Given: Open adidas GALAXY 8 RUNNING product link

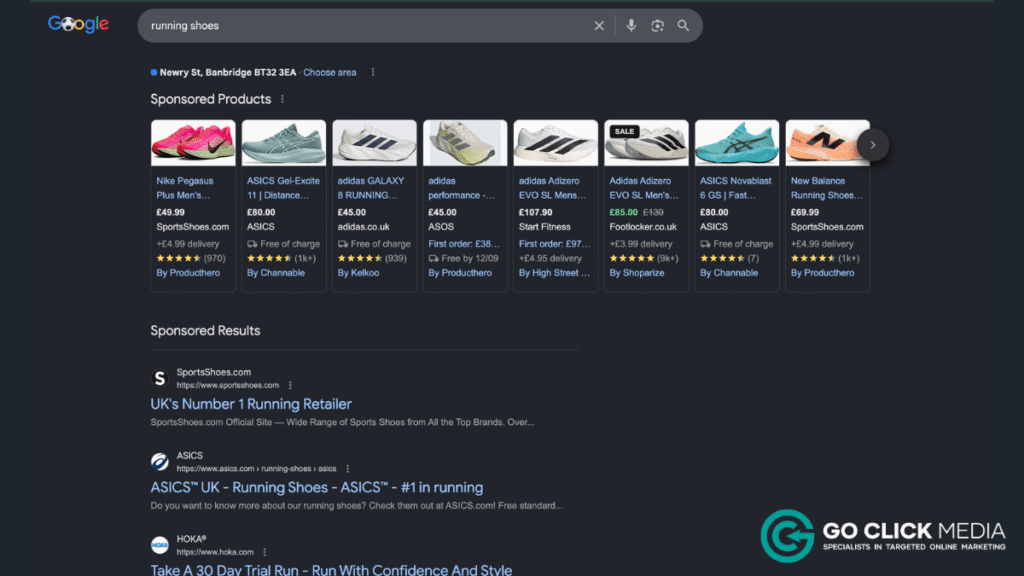Looking at the screenshot, I should pyautogui.click(x=371, y=188).
